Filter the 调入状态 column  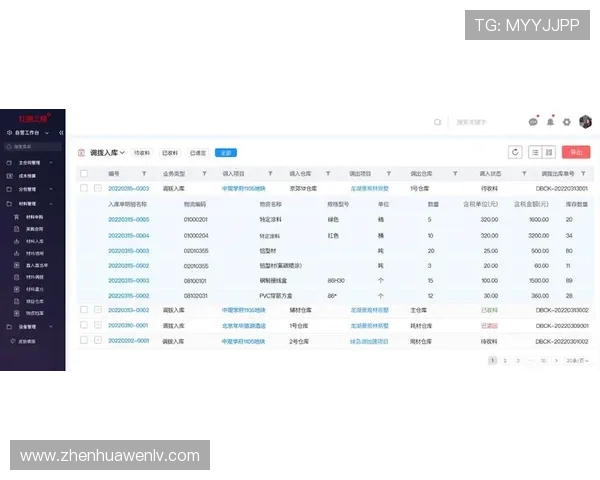click(524, 173)
